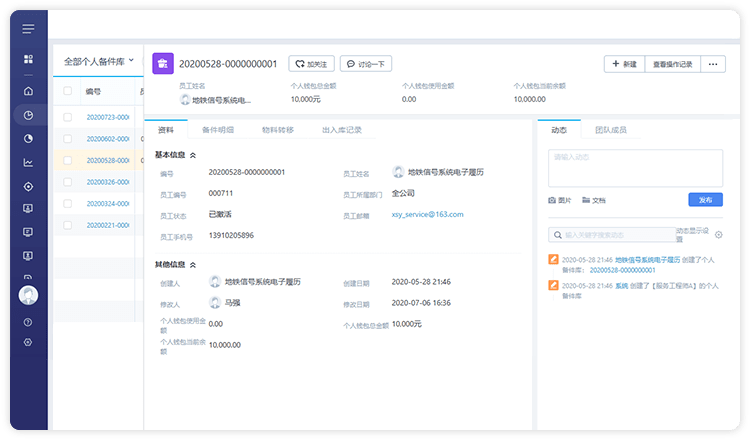The image size is (750, 440).
Task: Click the orange edit icon of the 地铁信号系统电子履历 activity
Action: [553, 260]
